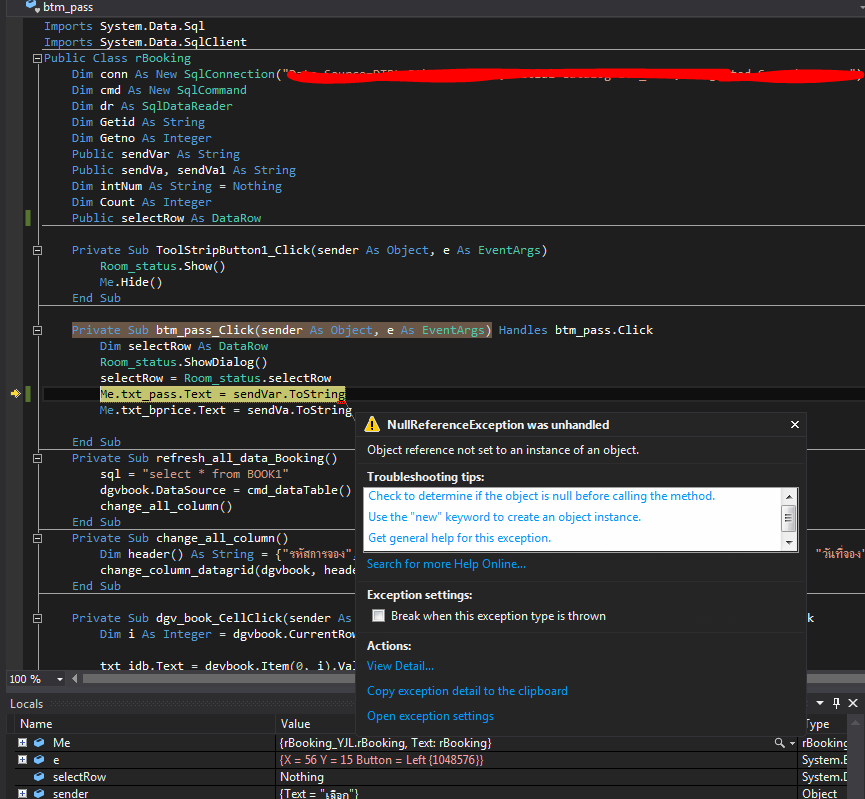Click the line 'Imports System.Data.SqlClient'
The image size is (865, 799).
146,42
